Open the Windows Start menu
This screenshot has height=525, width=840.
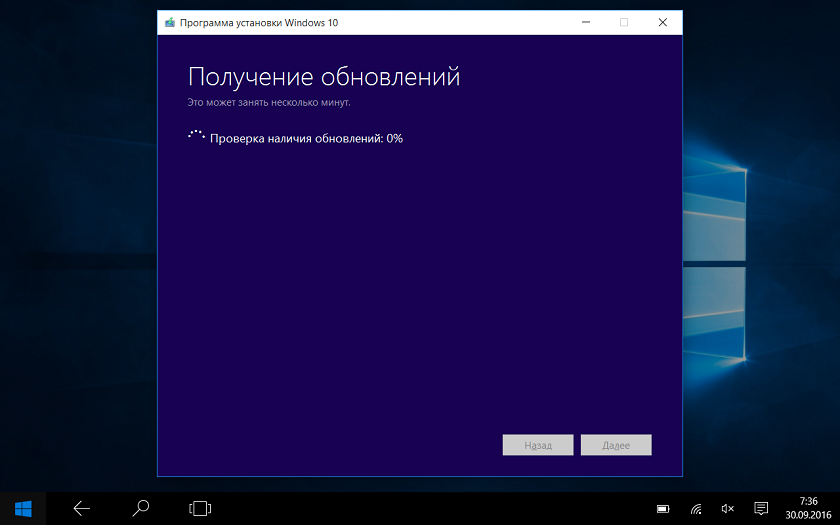[22, 508]
